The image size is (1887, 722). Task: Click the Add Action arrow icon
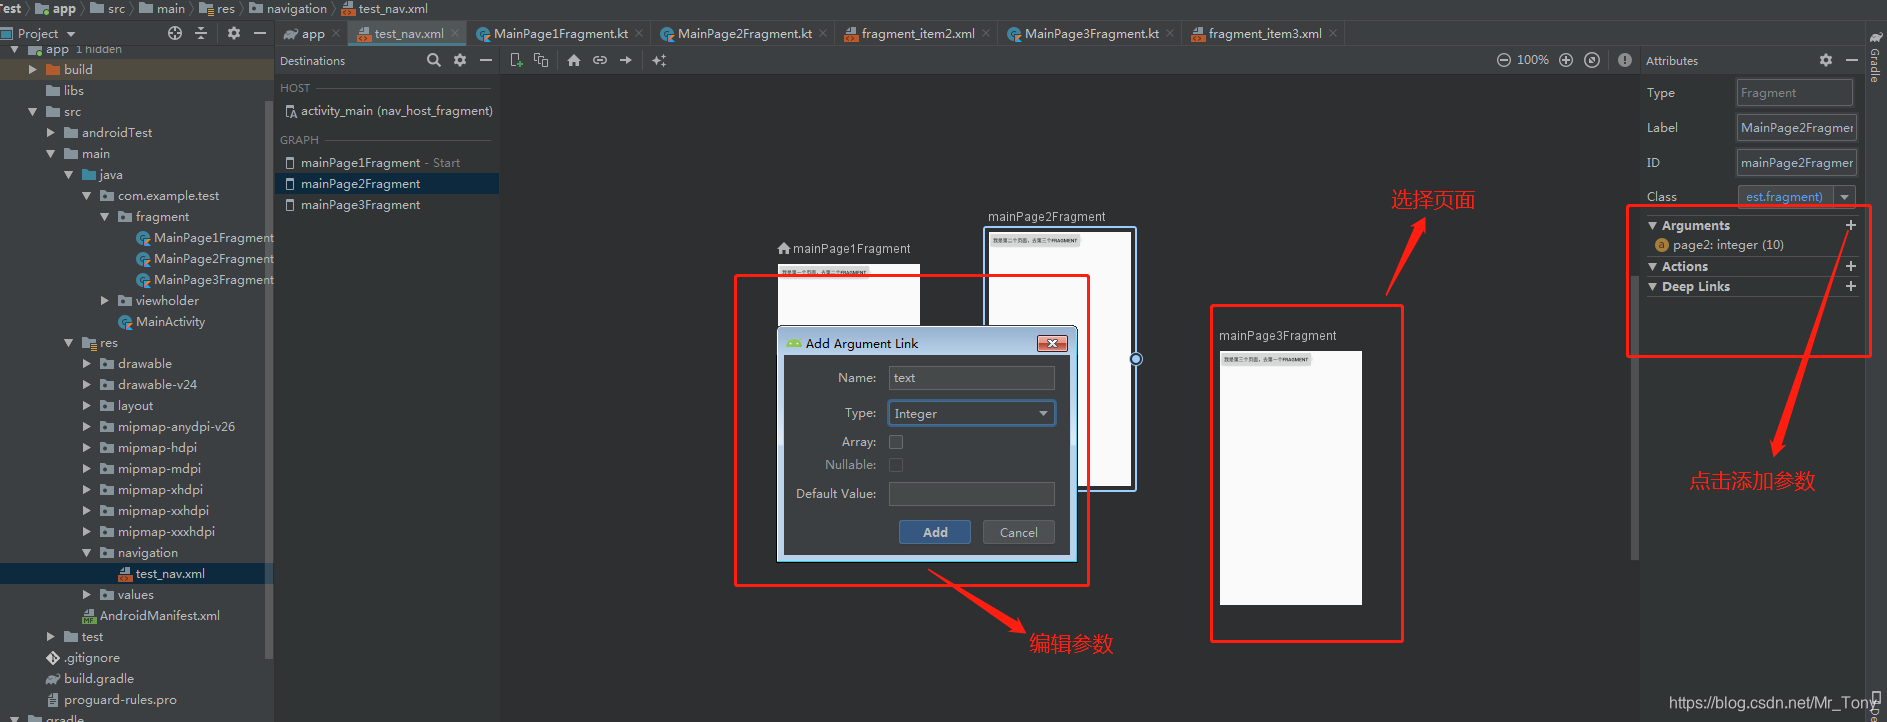pyautogui.click(x=626, y=60)
